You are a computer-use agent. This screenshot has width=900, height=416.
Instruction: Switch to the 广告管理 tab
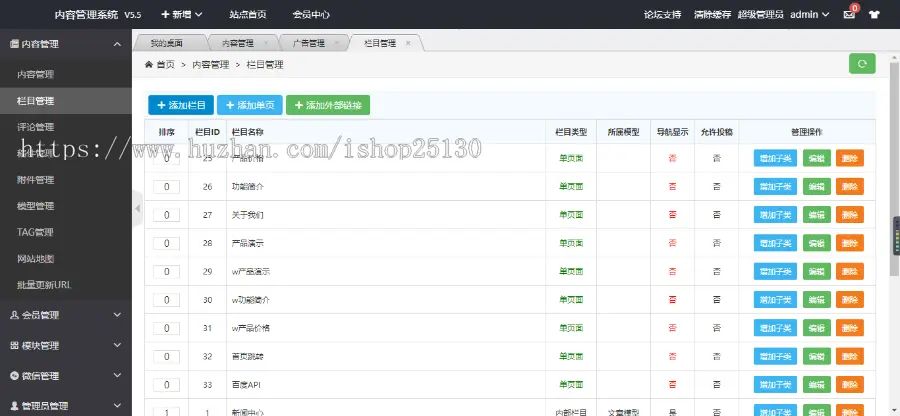click(309, 43)
